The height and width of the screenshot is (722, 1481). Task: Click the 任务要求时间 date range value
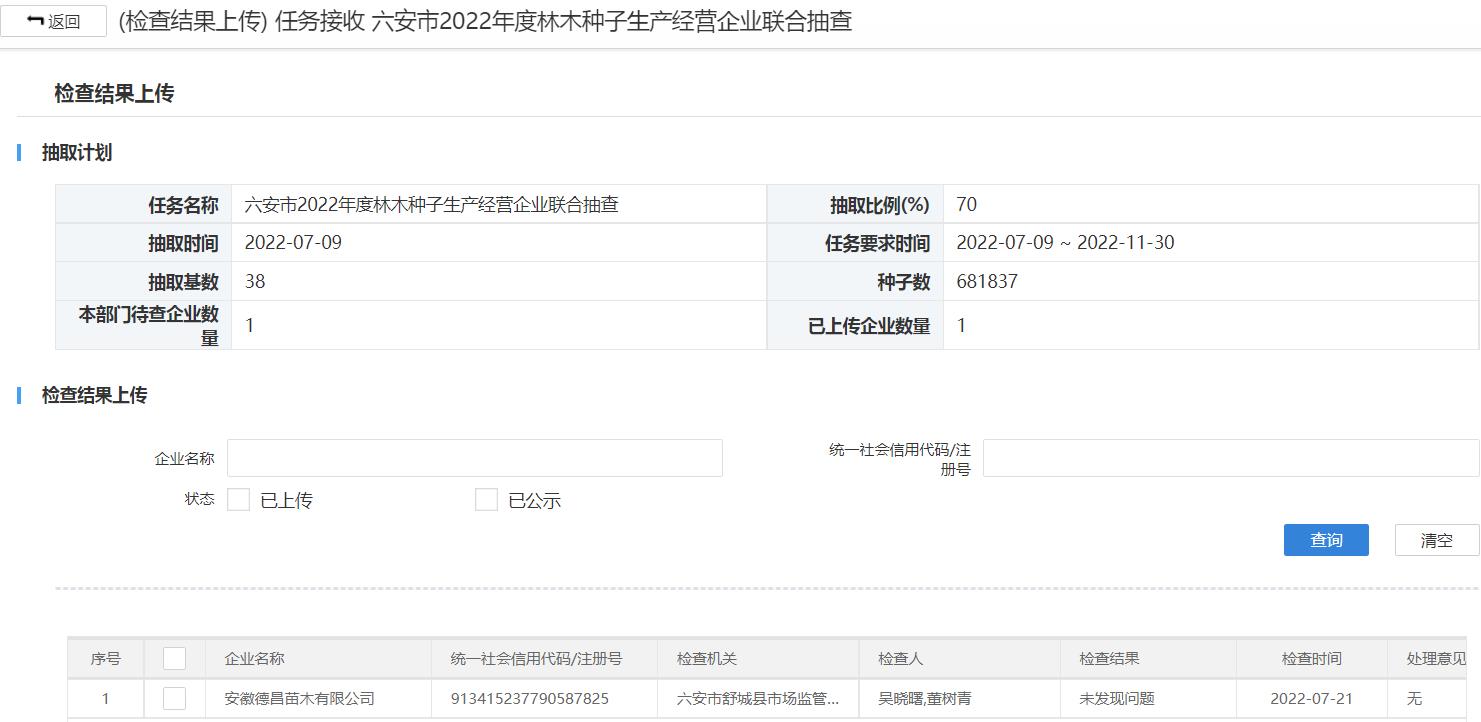click(1065, 243)
